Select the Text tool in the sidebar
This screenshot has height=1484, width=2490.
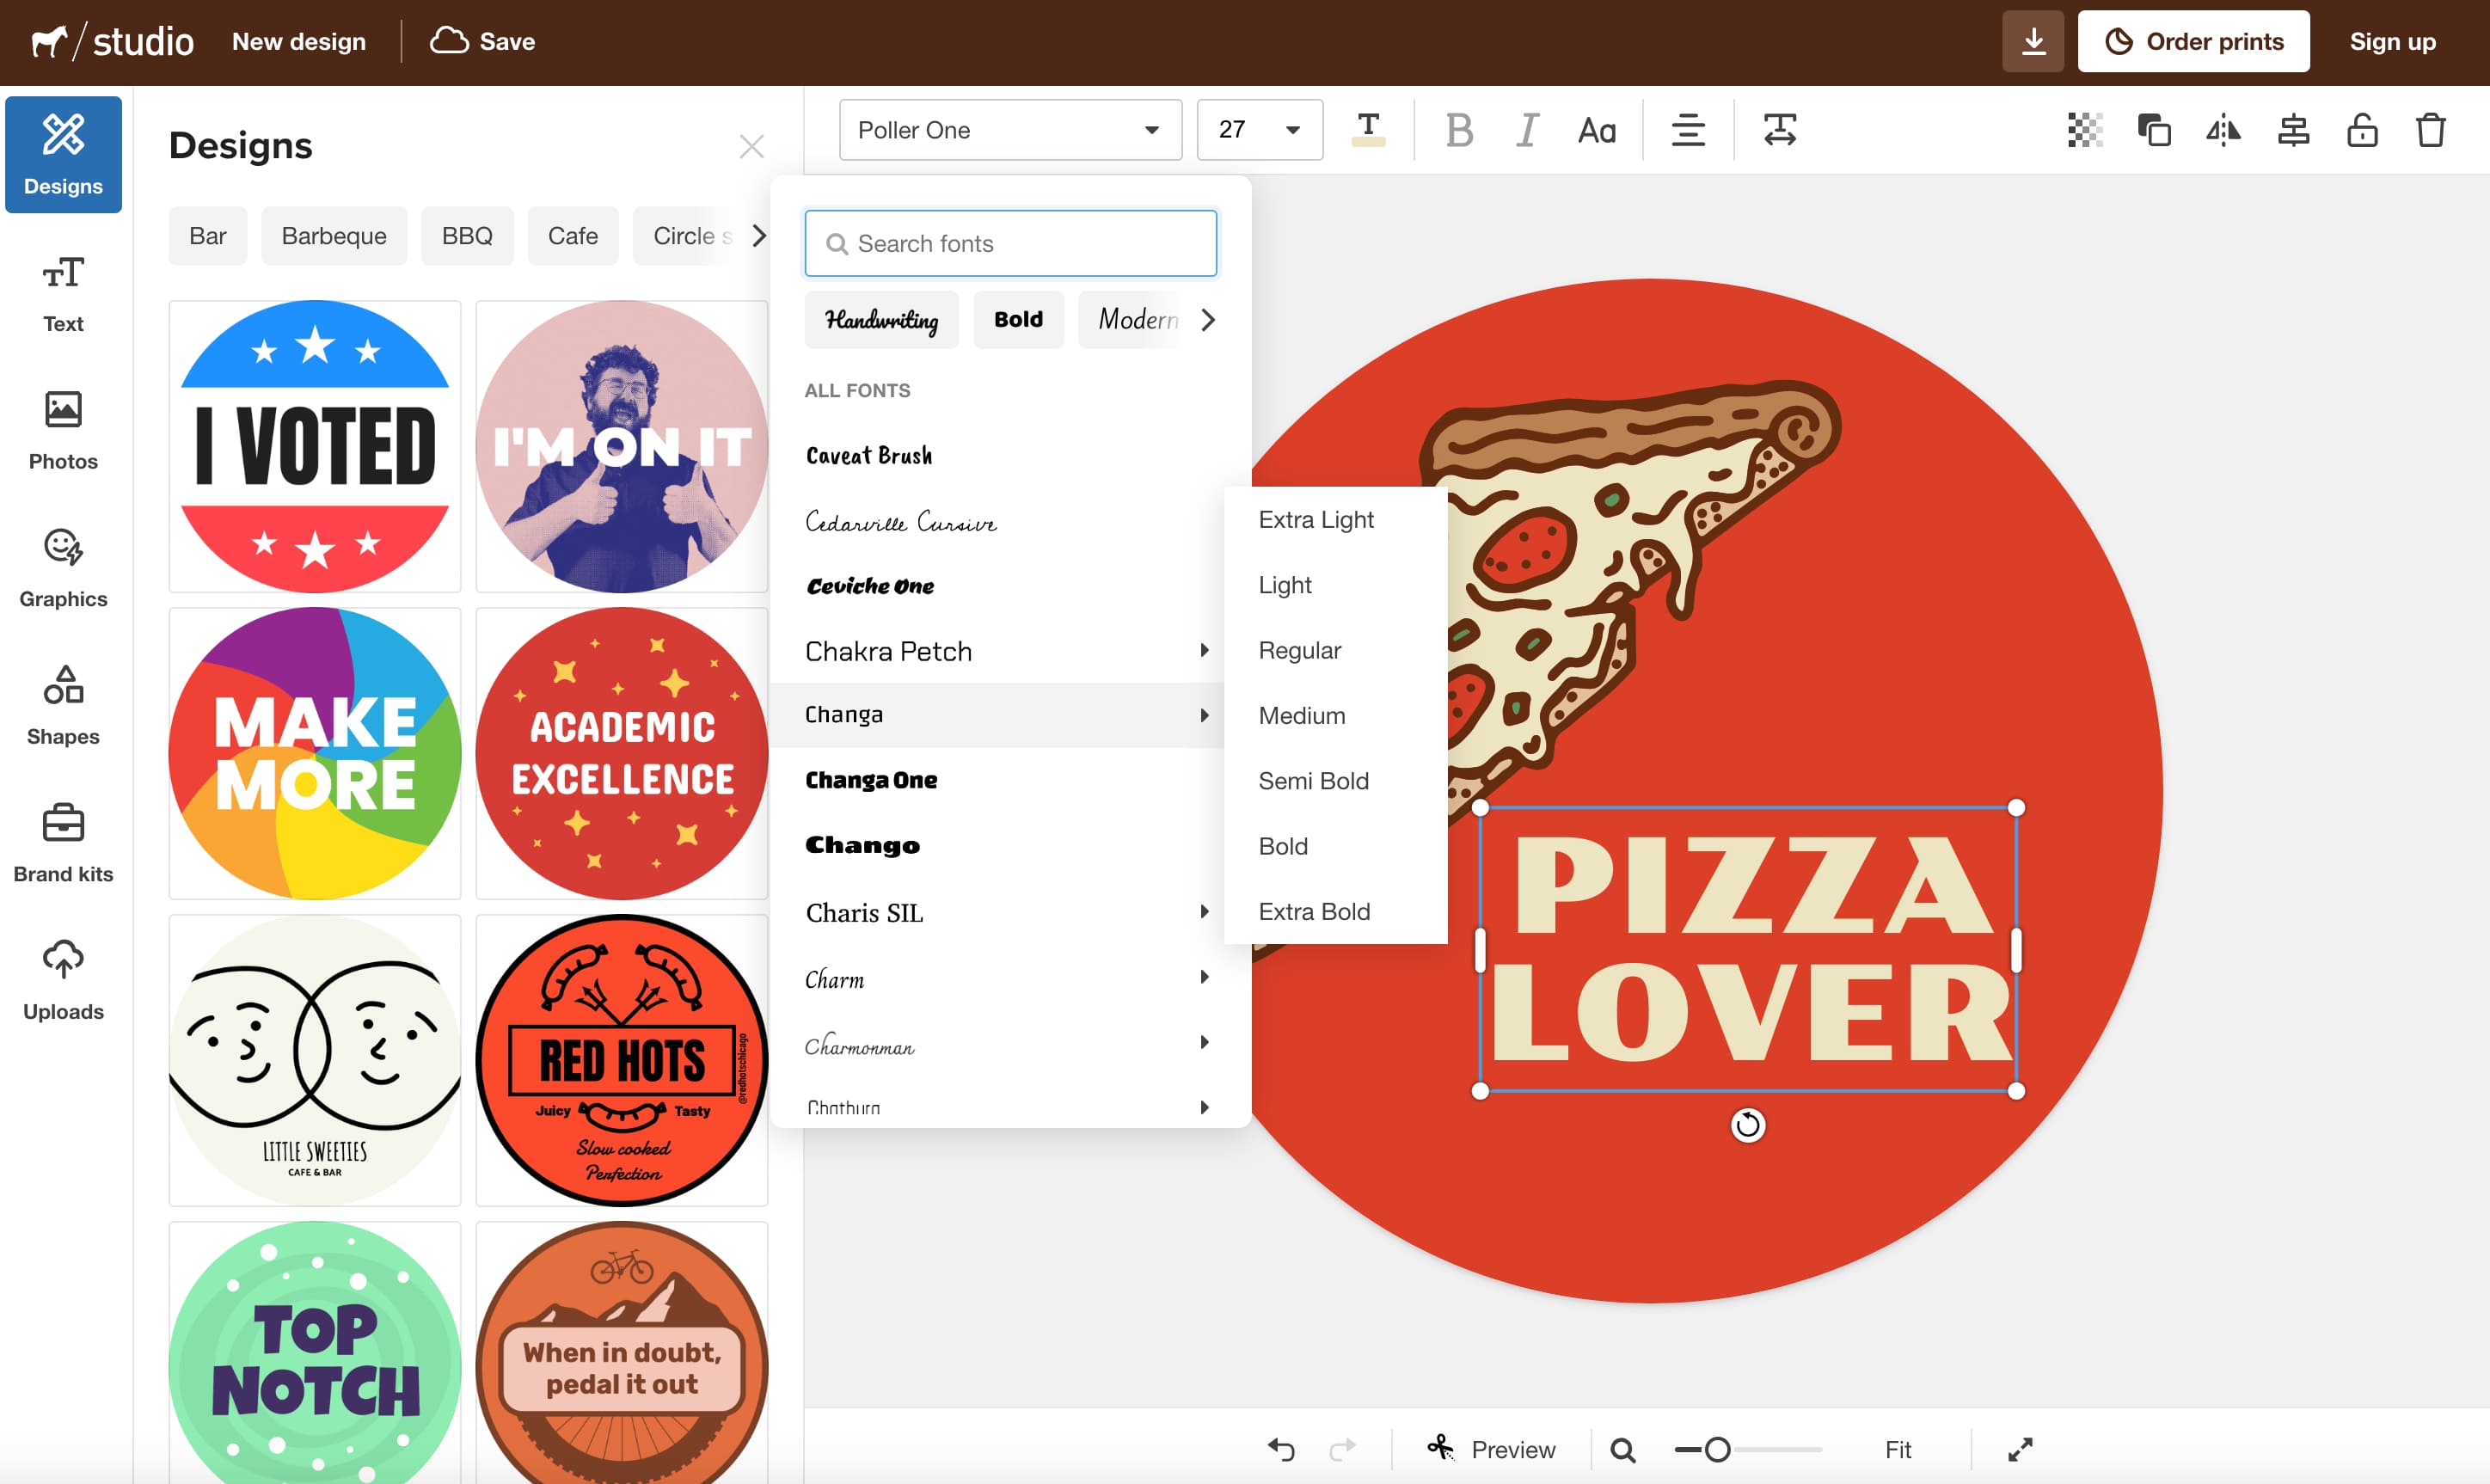62,293
